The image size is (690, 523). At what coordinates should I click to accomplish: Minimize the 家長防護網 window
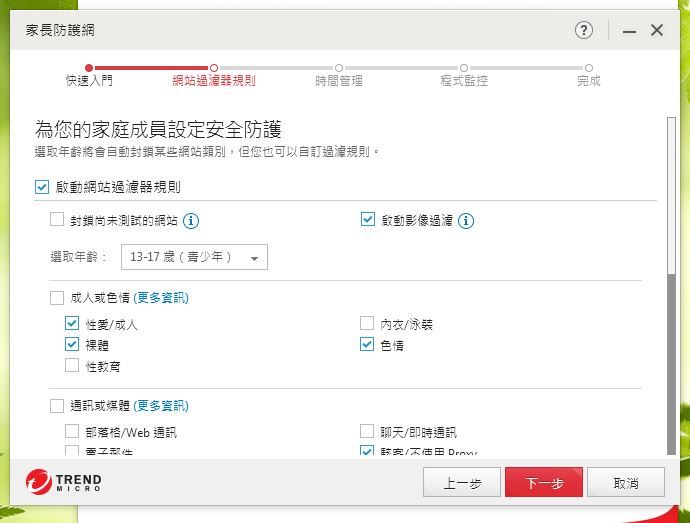click(629, 31)
